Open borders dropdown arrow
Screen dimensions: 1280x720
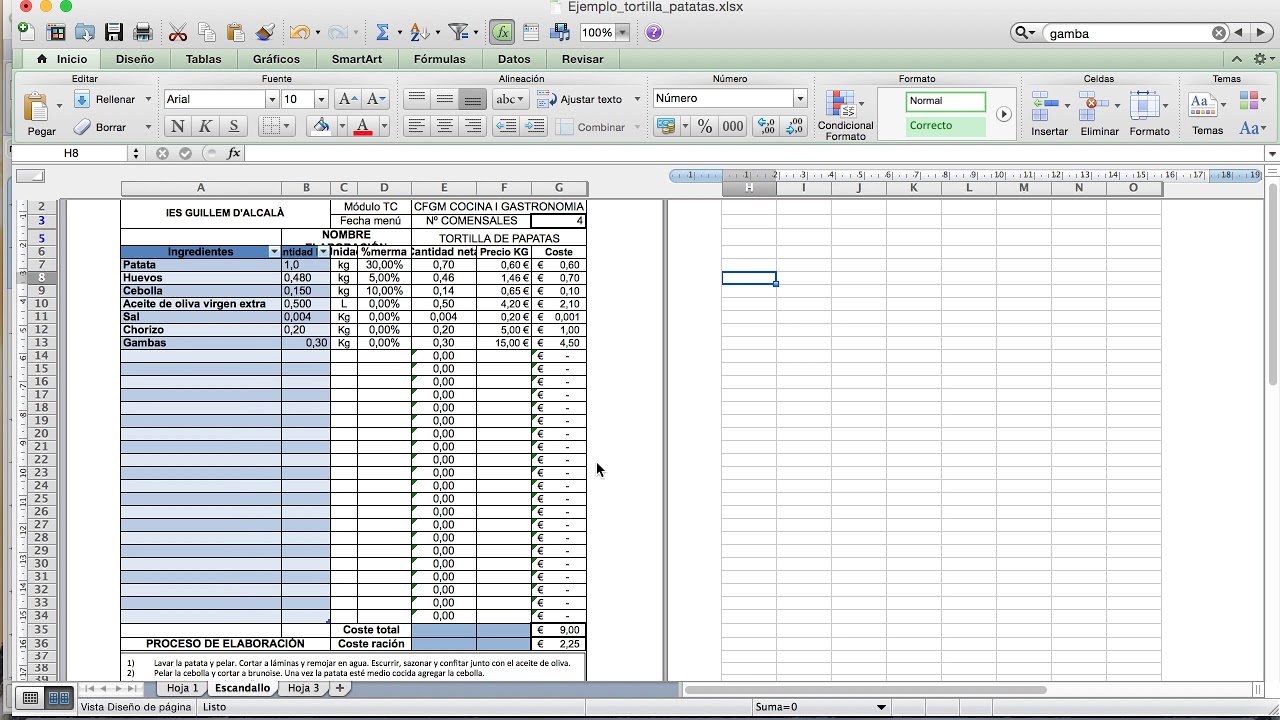[287, 126]
